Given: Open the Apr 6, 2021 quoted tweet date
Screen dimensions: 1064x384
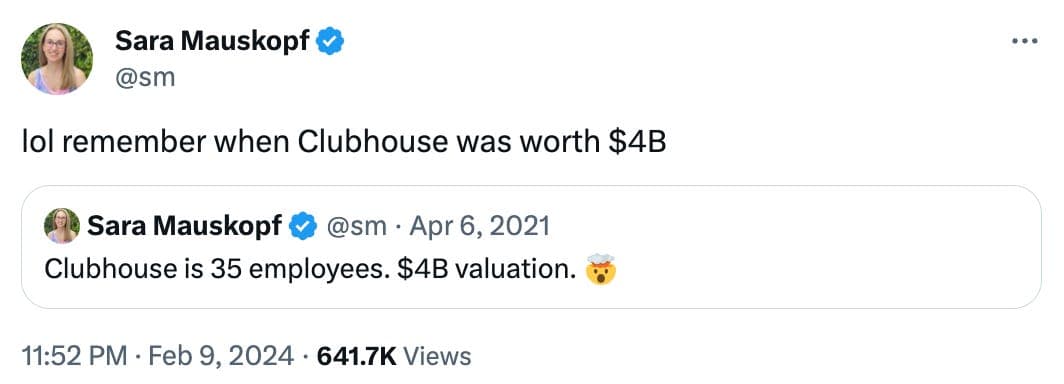Looking at the screenshot, I should pos(479,226).
